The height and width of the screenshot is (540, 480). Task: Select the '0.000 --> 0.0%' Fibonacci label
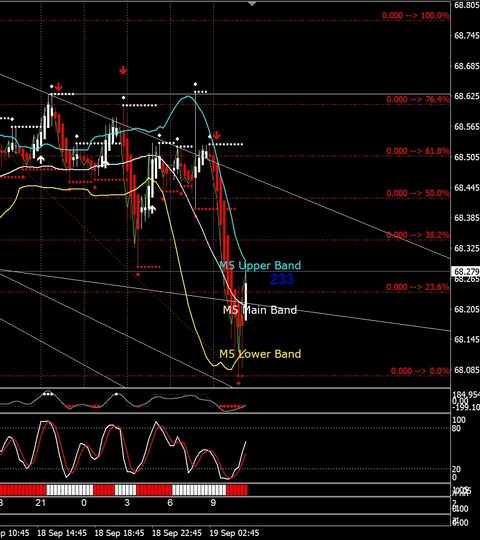coord(420,371)
